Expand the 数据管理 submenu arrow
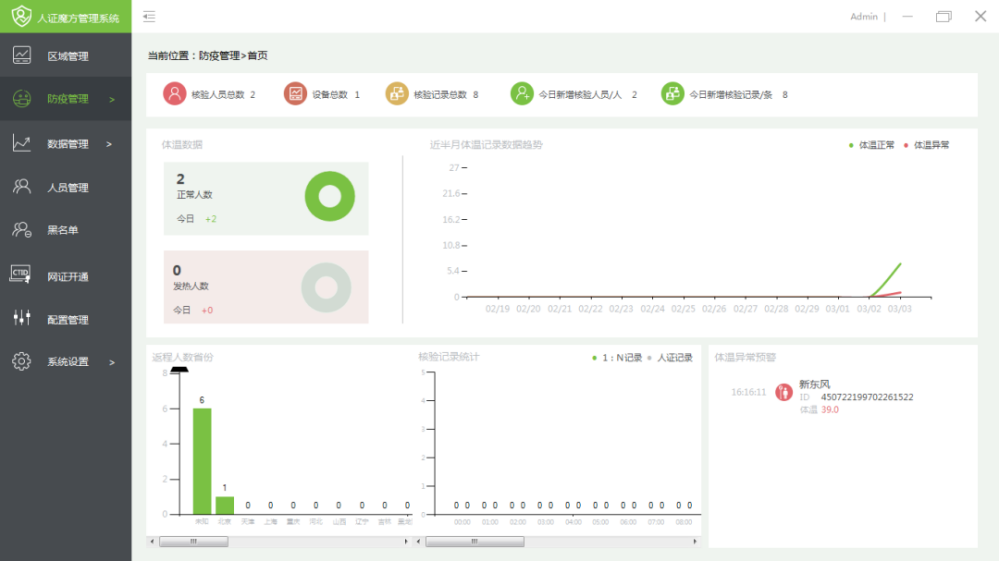Image resolution: width=999 pixels, height=561 pixels. [x=109, y=144]
